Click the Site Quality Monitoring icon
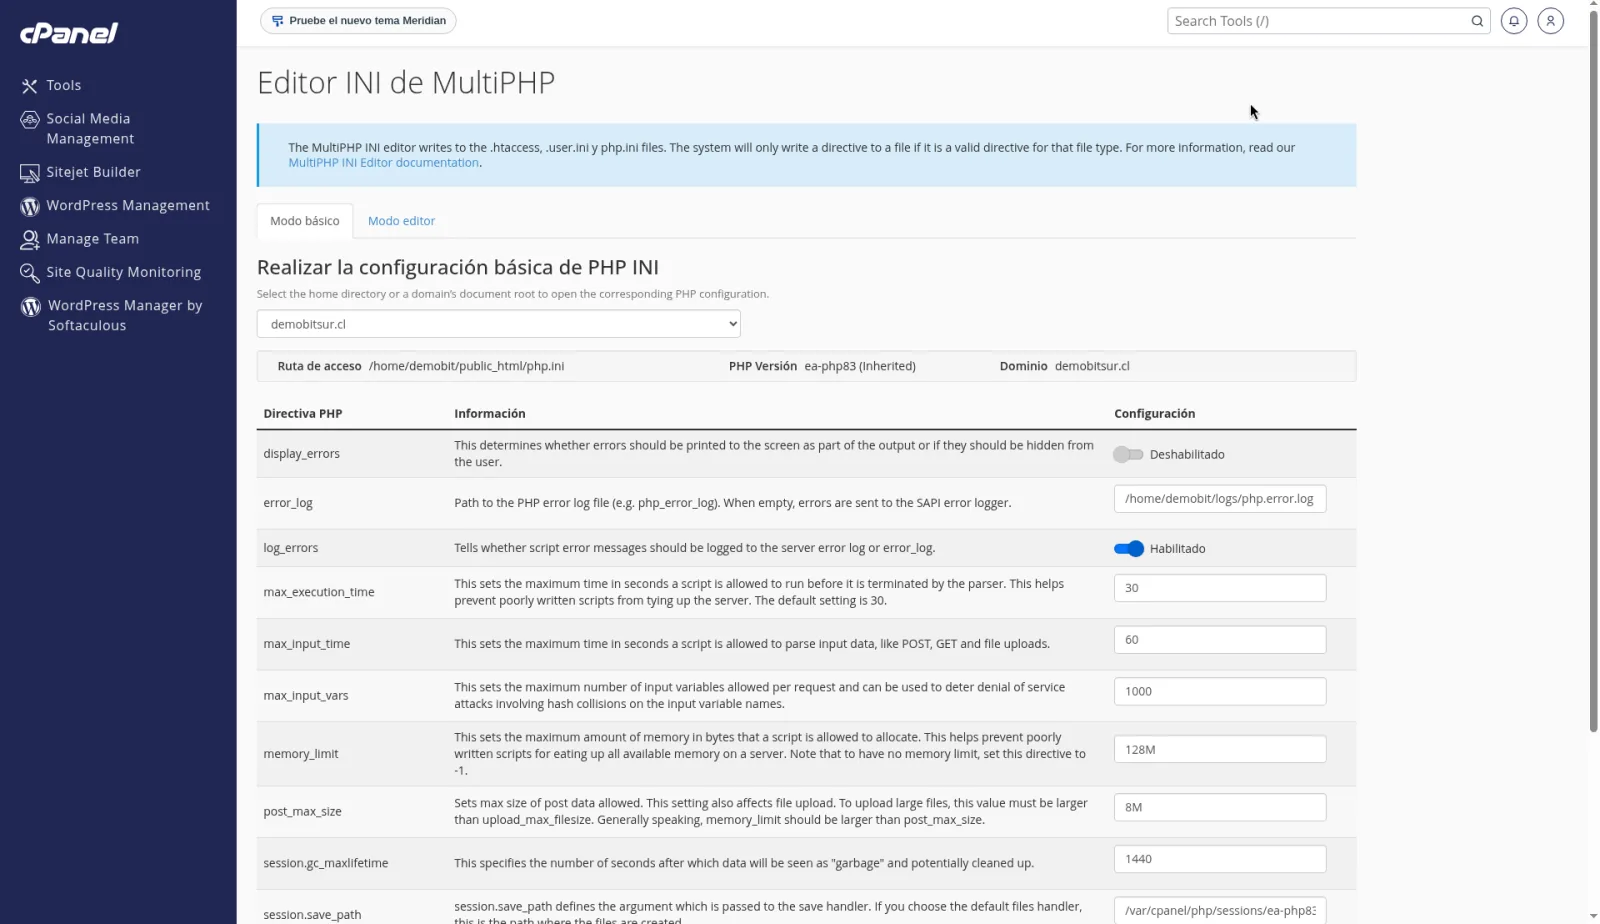The height and width of the screenshot is (924, 1600). pos(30,273)
